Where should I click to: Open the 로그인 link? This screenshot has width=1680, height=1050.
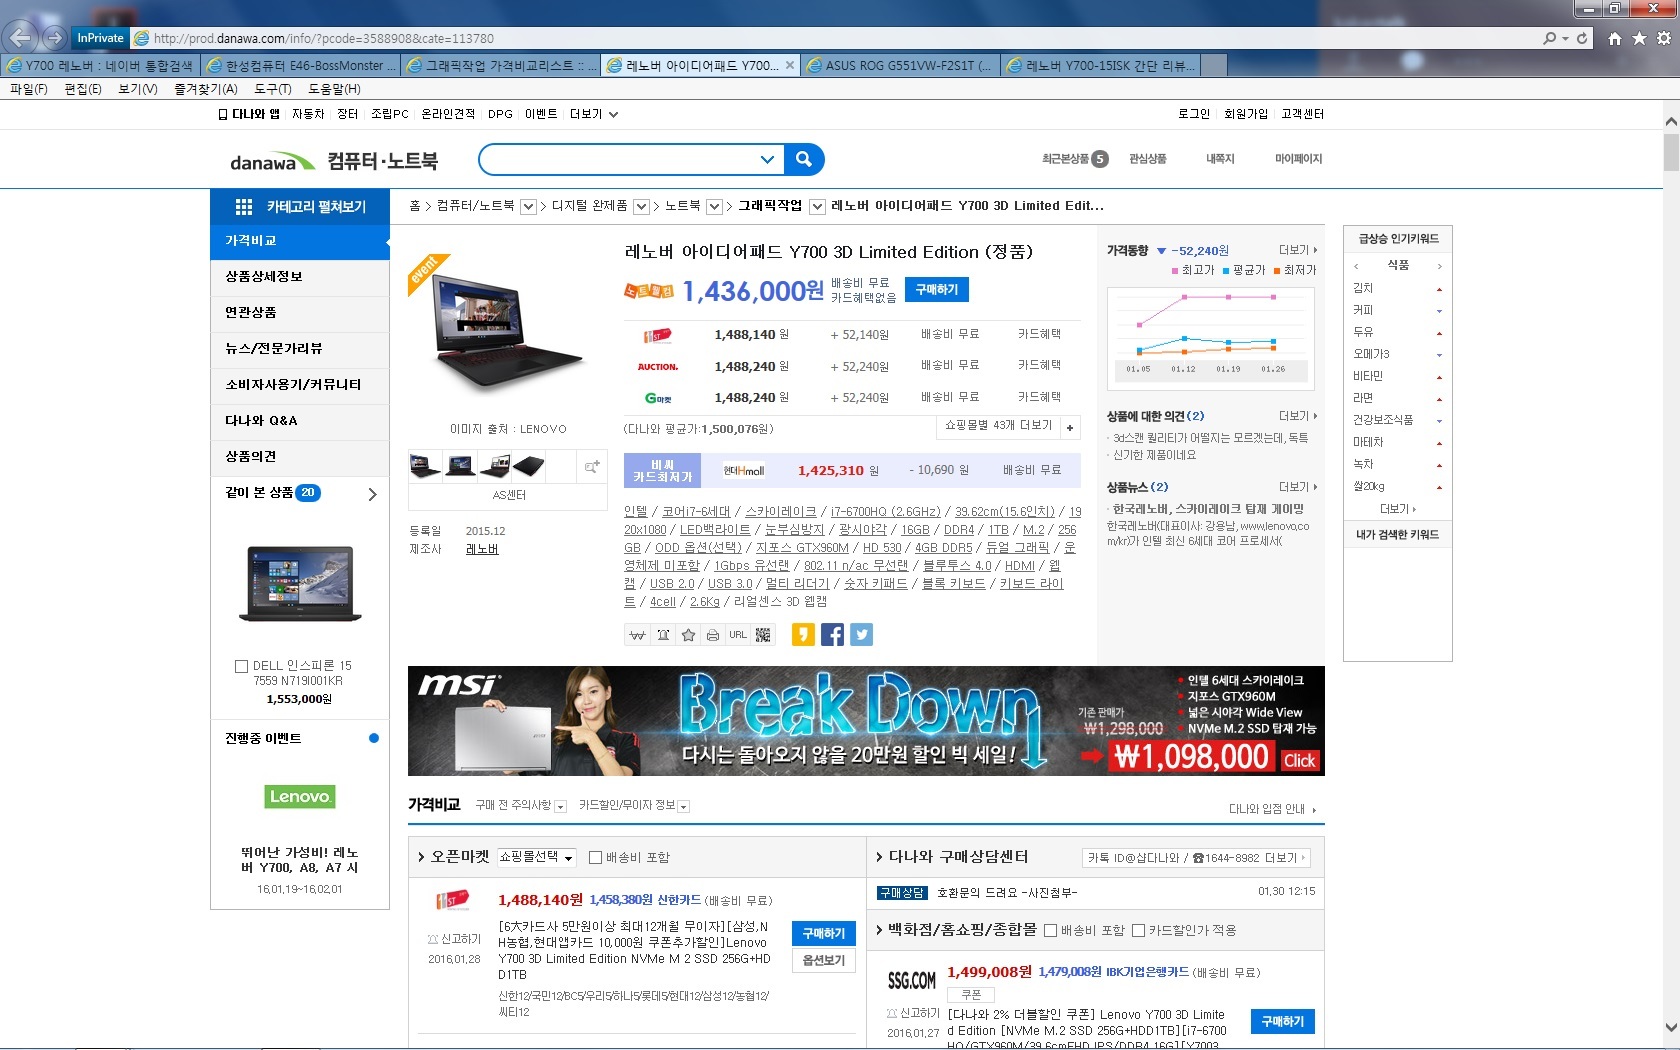(1193, 114)
